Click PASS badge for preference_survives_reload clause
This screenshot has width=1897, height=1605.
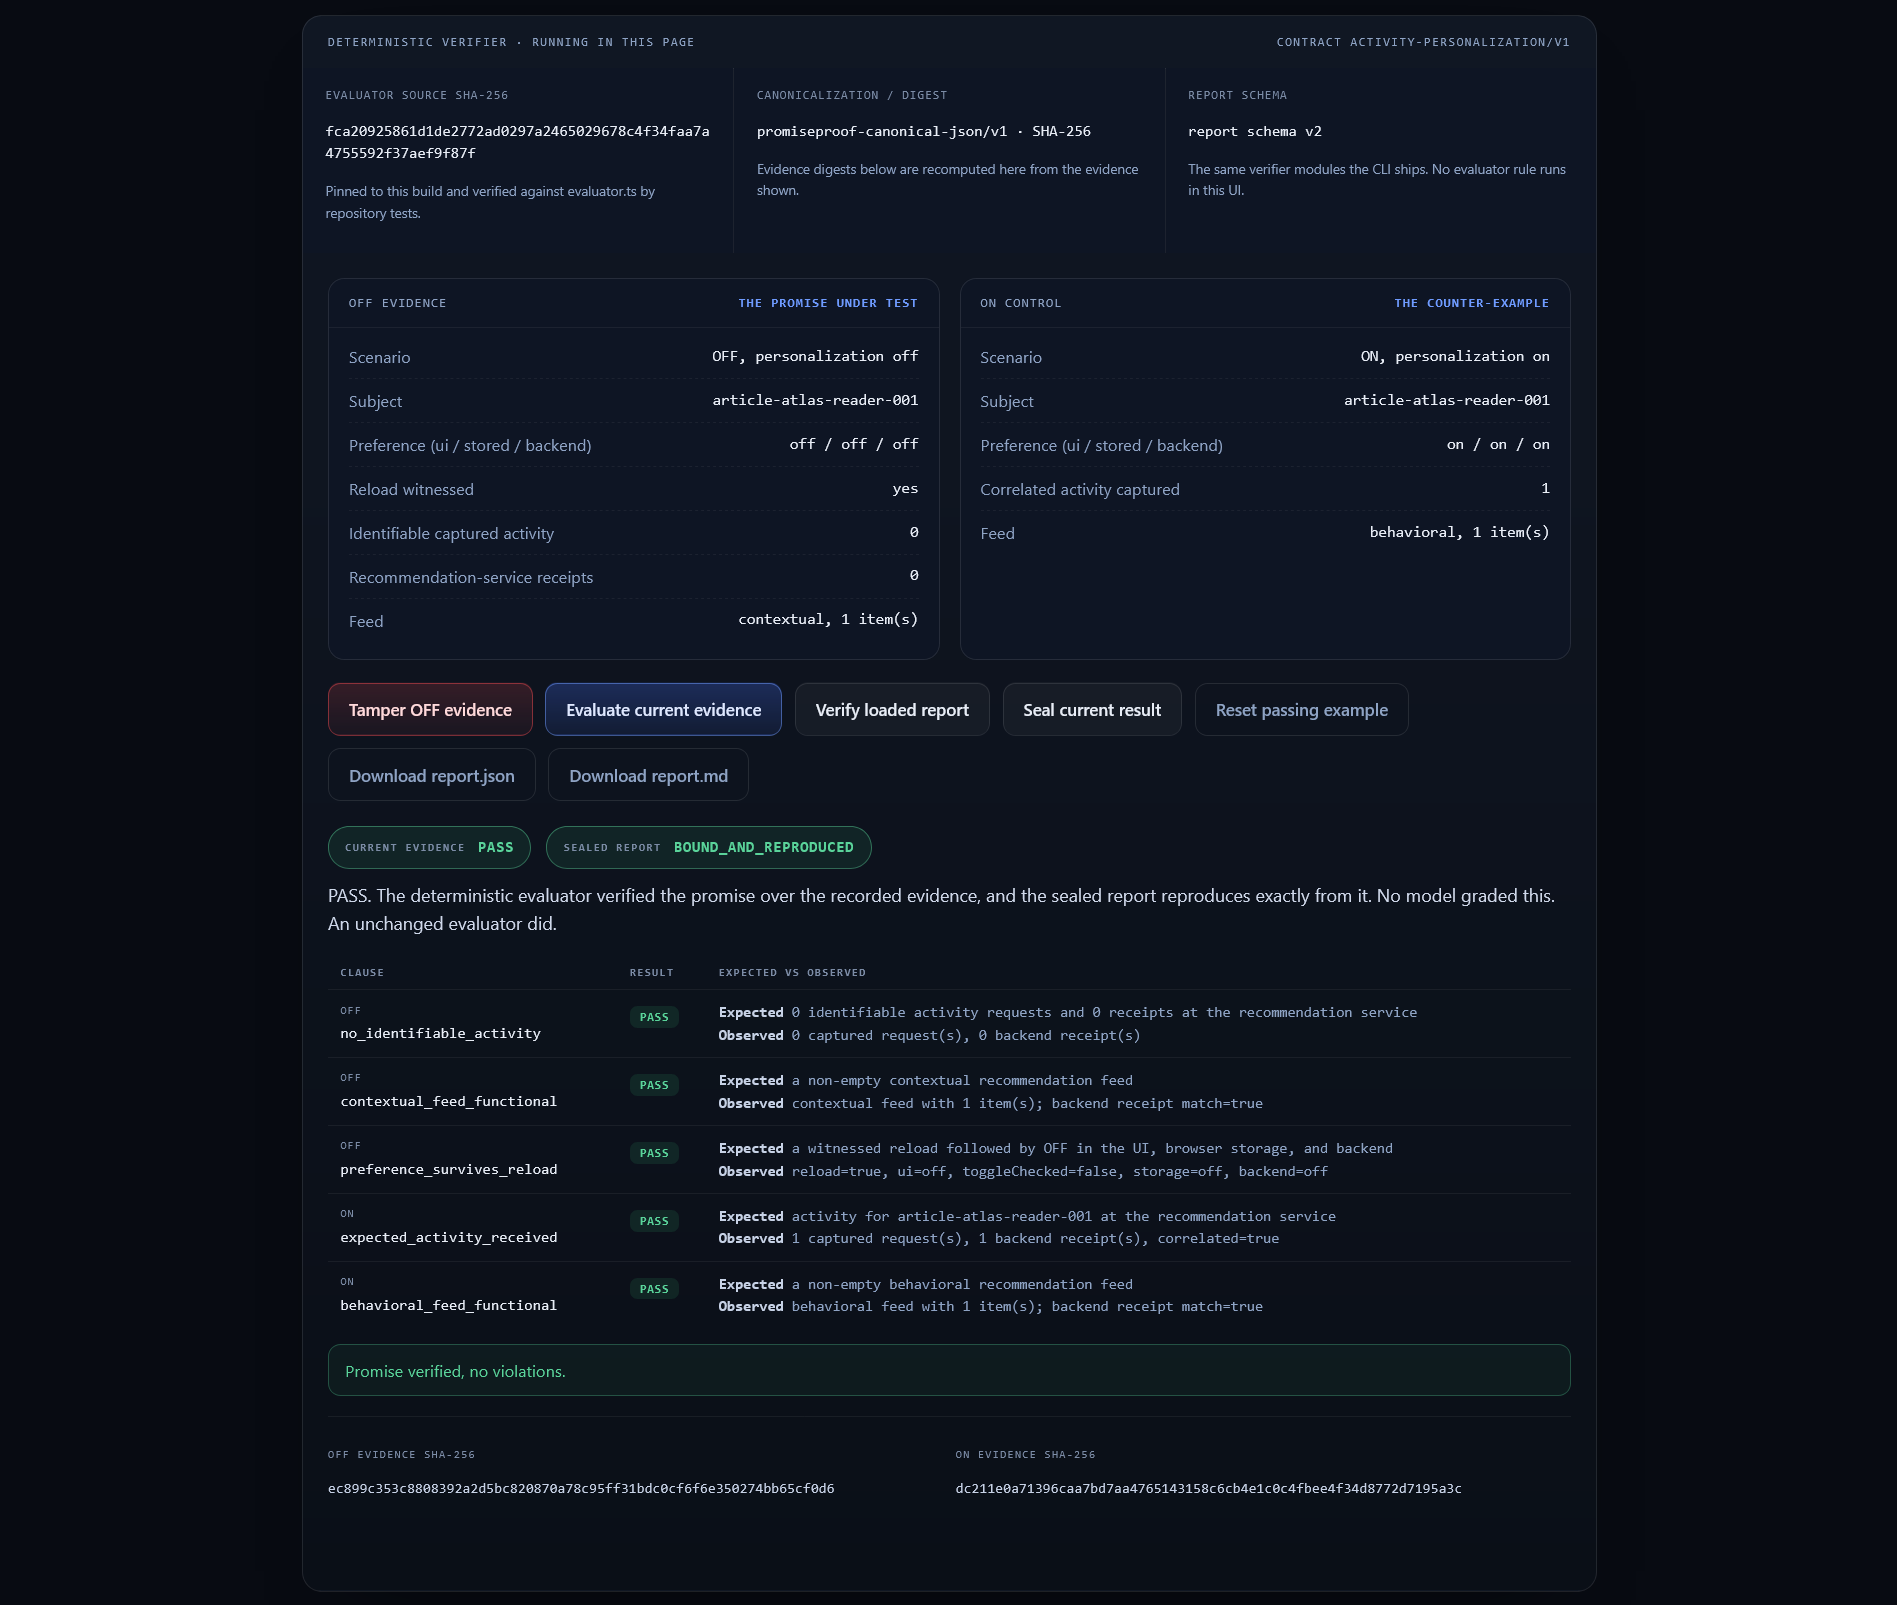(654, 1153)
